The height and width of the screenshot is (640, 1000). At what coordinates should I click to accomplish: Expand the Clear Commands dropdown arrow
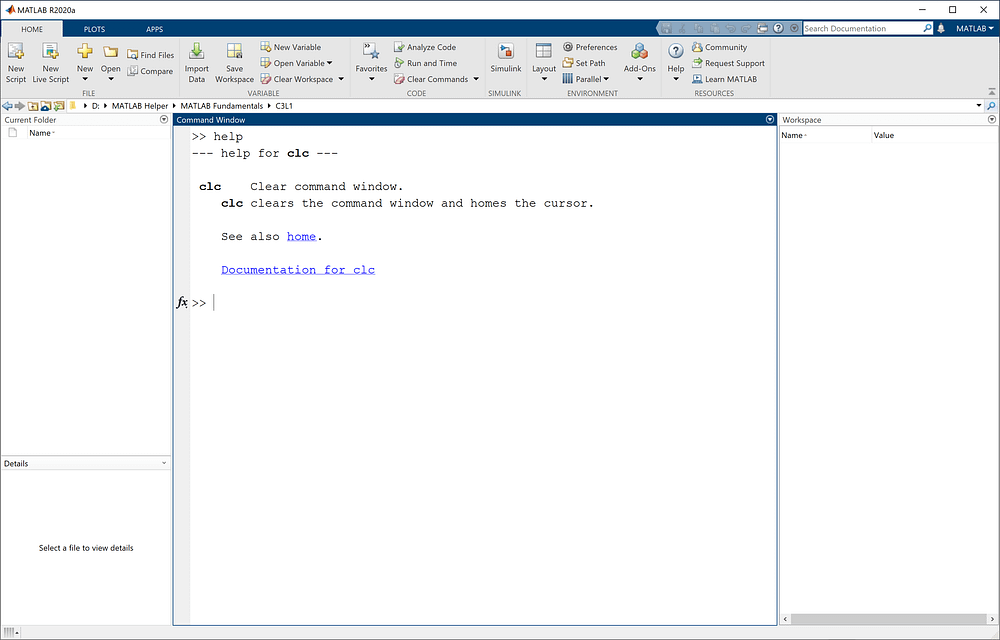476,79
